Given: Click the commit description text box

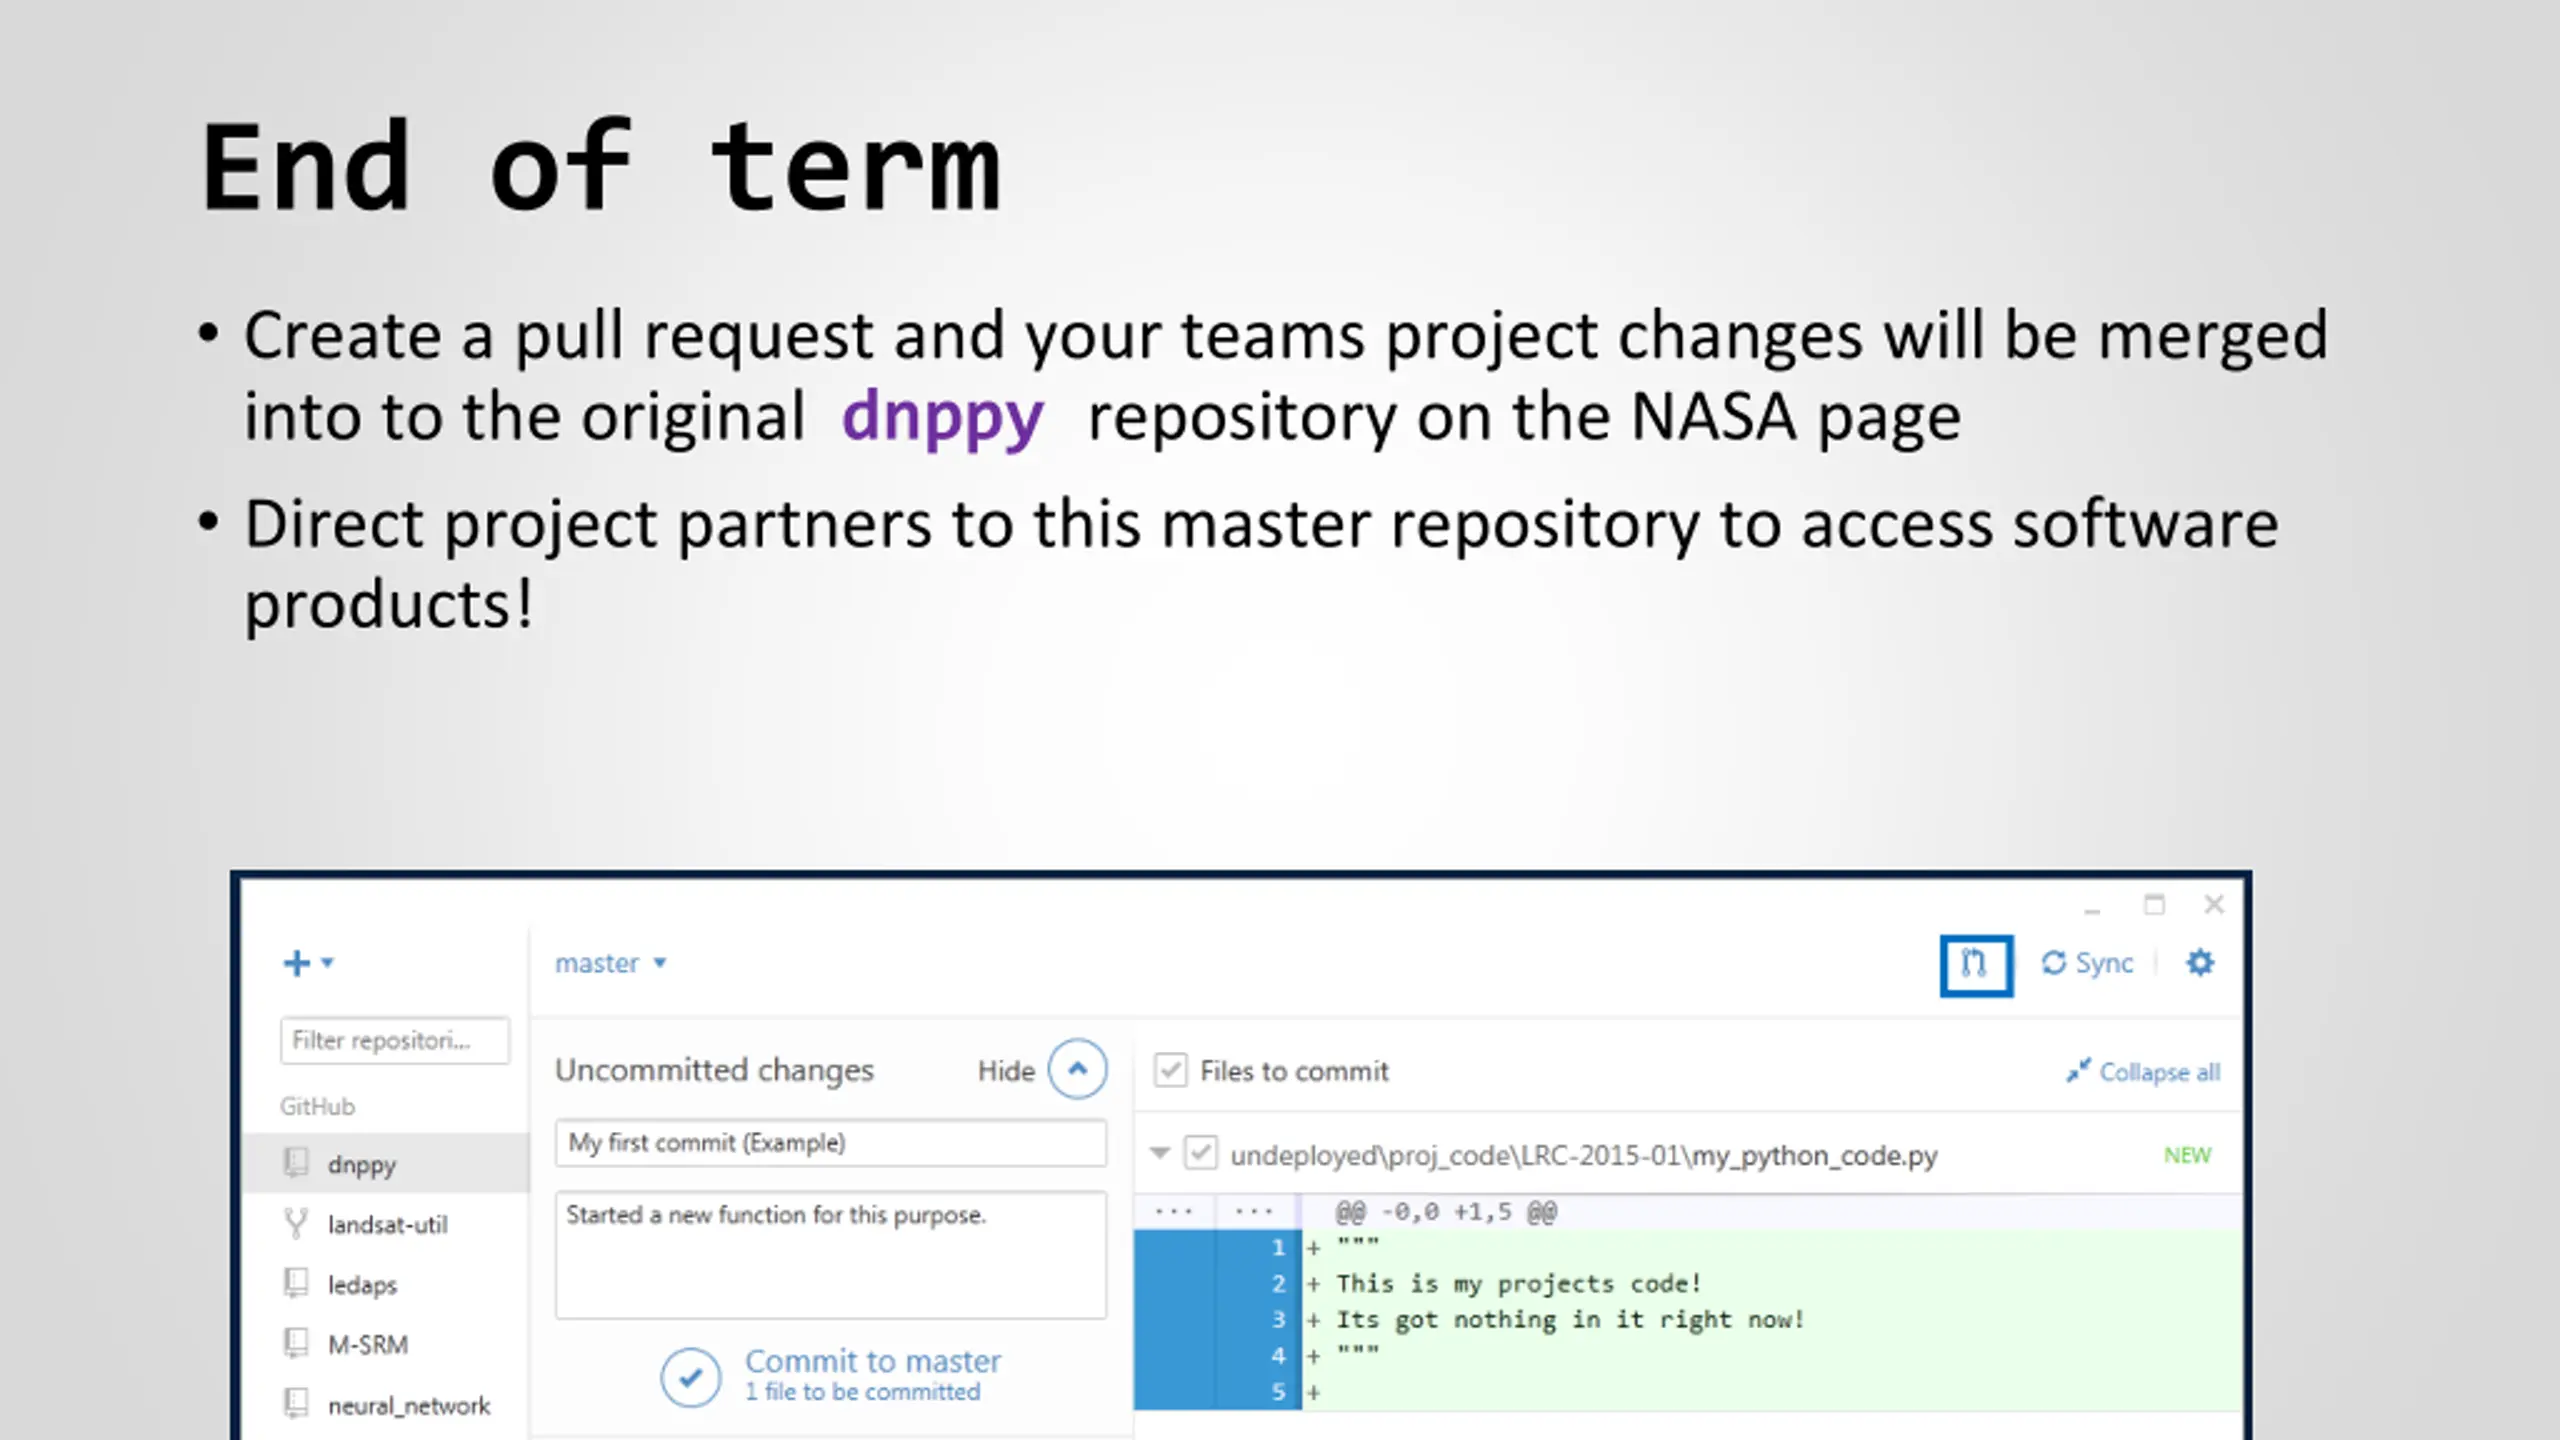Looking at the screenshot, I should (831, 1254).
